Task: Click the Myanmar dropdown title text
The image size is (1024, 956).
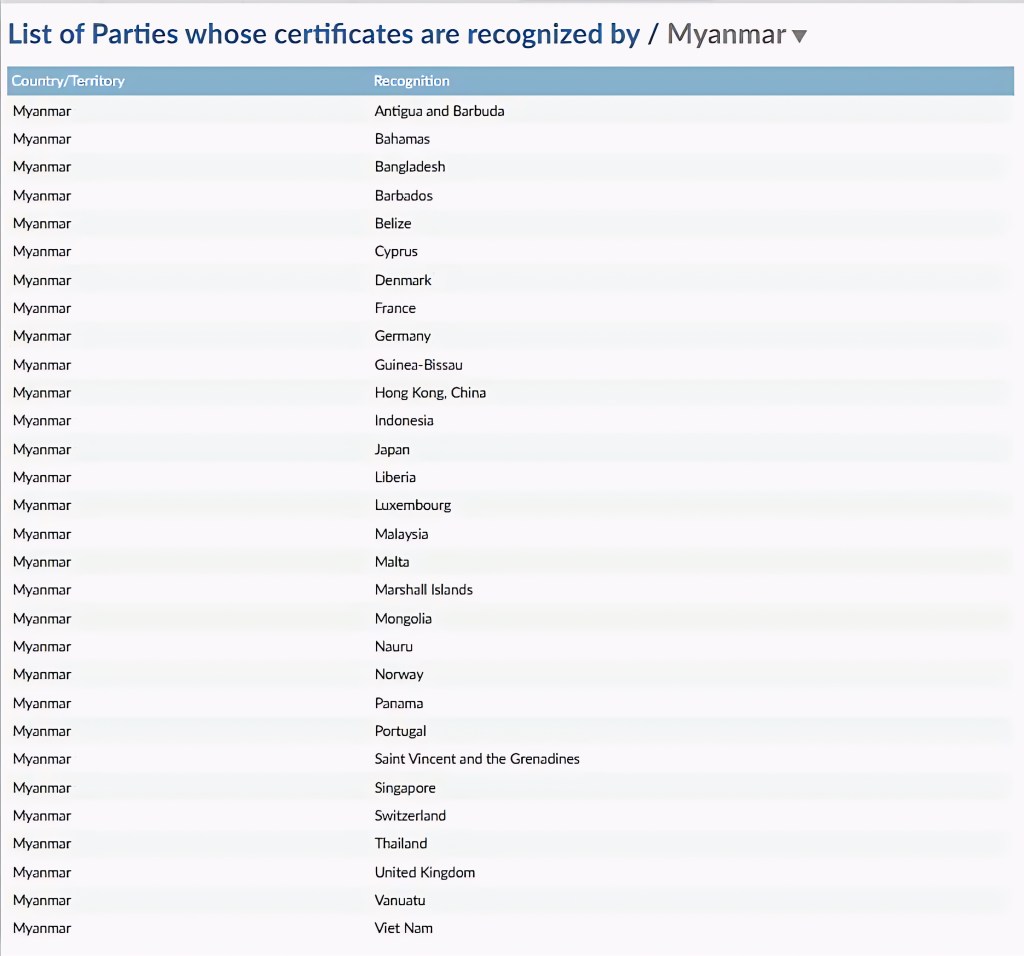Action: click(726, 35)
